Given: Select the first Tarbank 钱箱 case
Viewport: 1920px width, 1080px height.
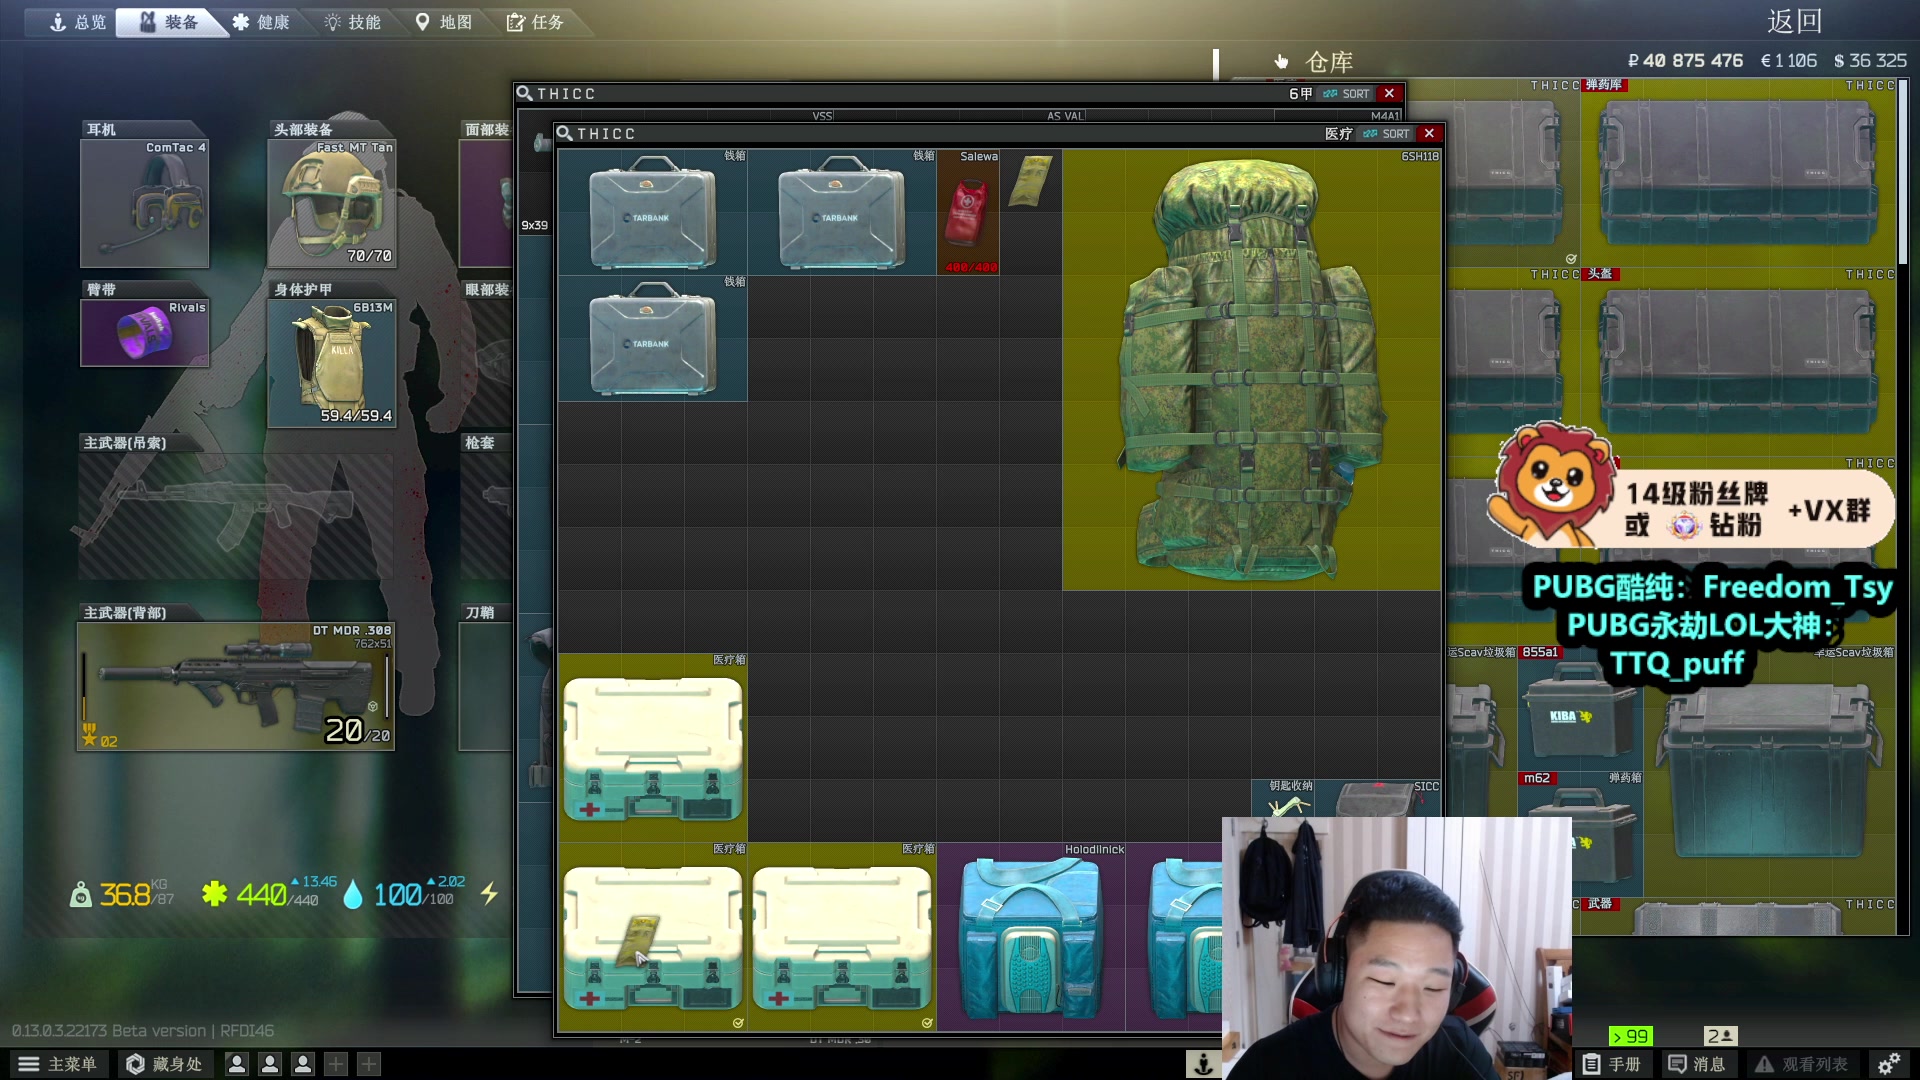Looking at the screenshot, I should point(652,212).
